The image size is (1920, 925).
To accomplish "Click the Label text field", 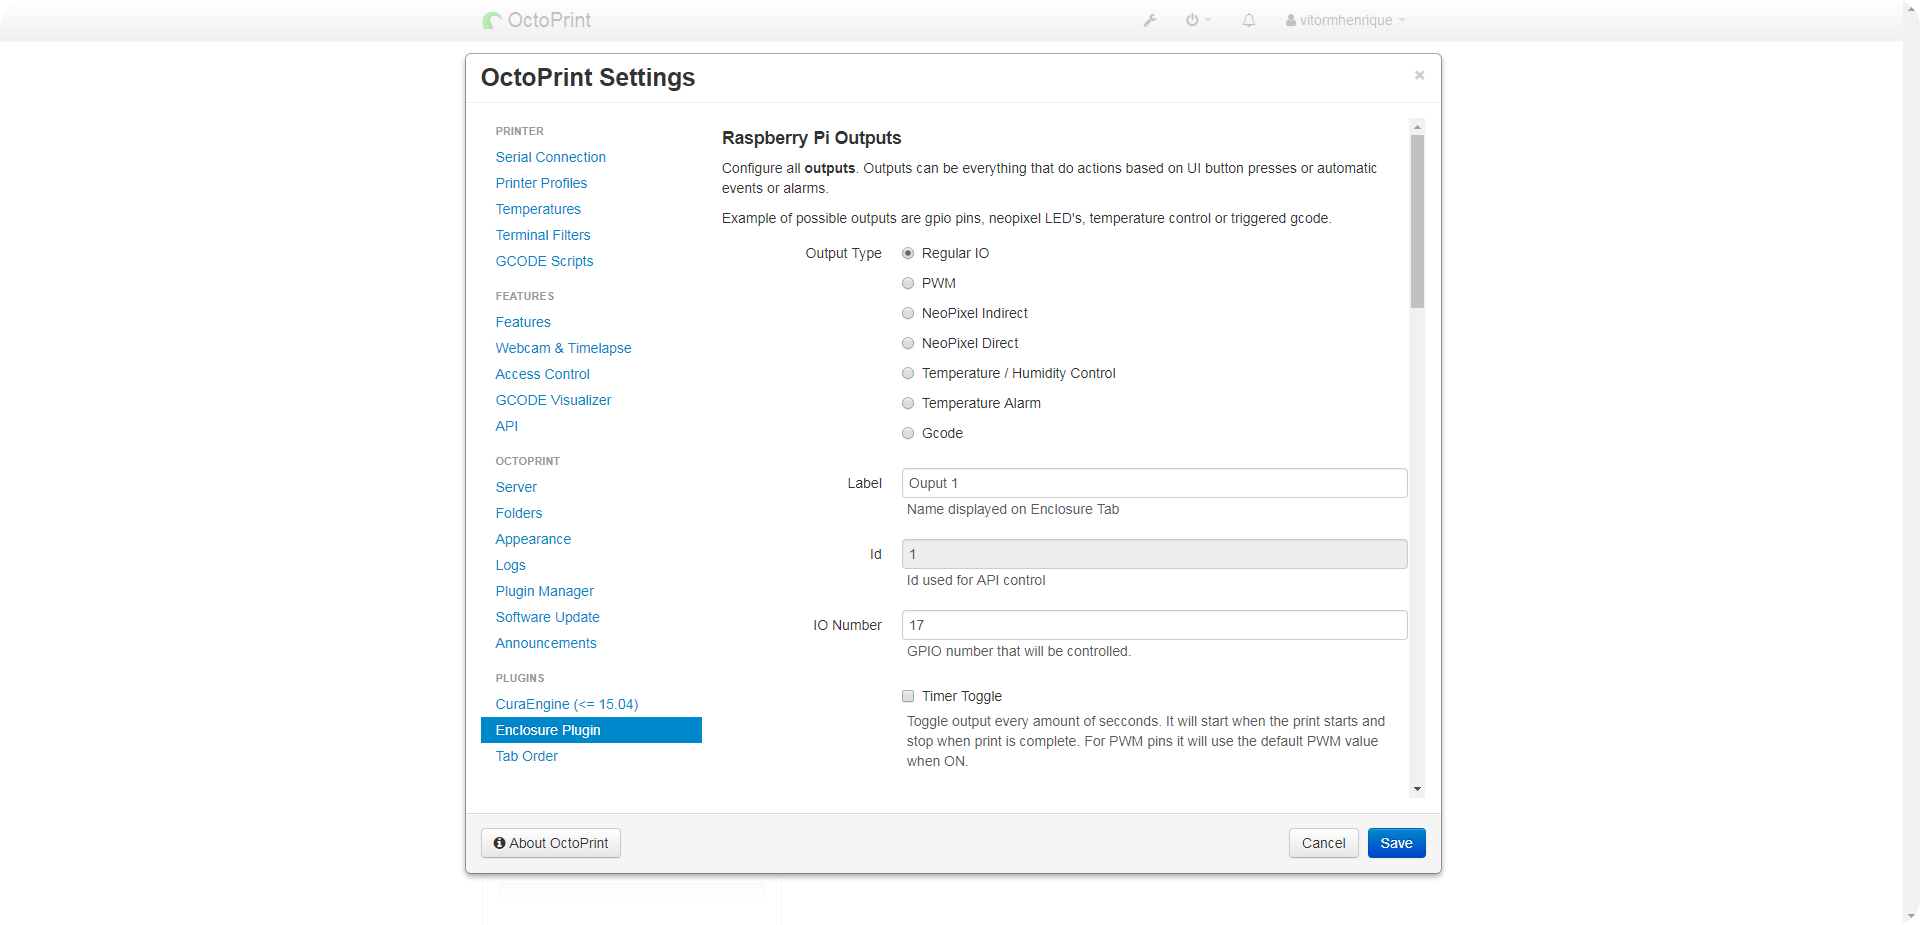I will click(x=1154, y=483).
